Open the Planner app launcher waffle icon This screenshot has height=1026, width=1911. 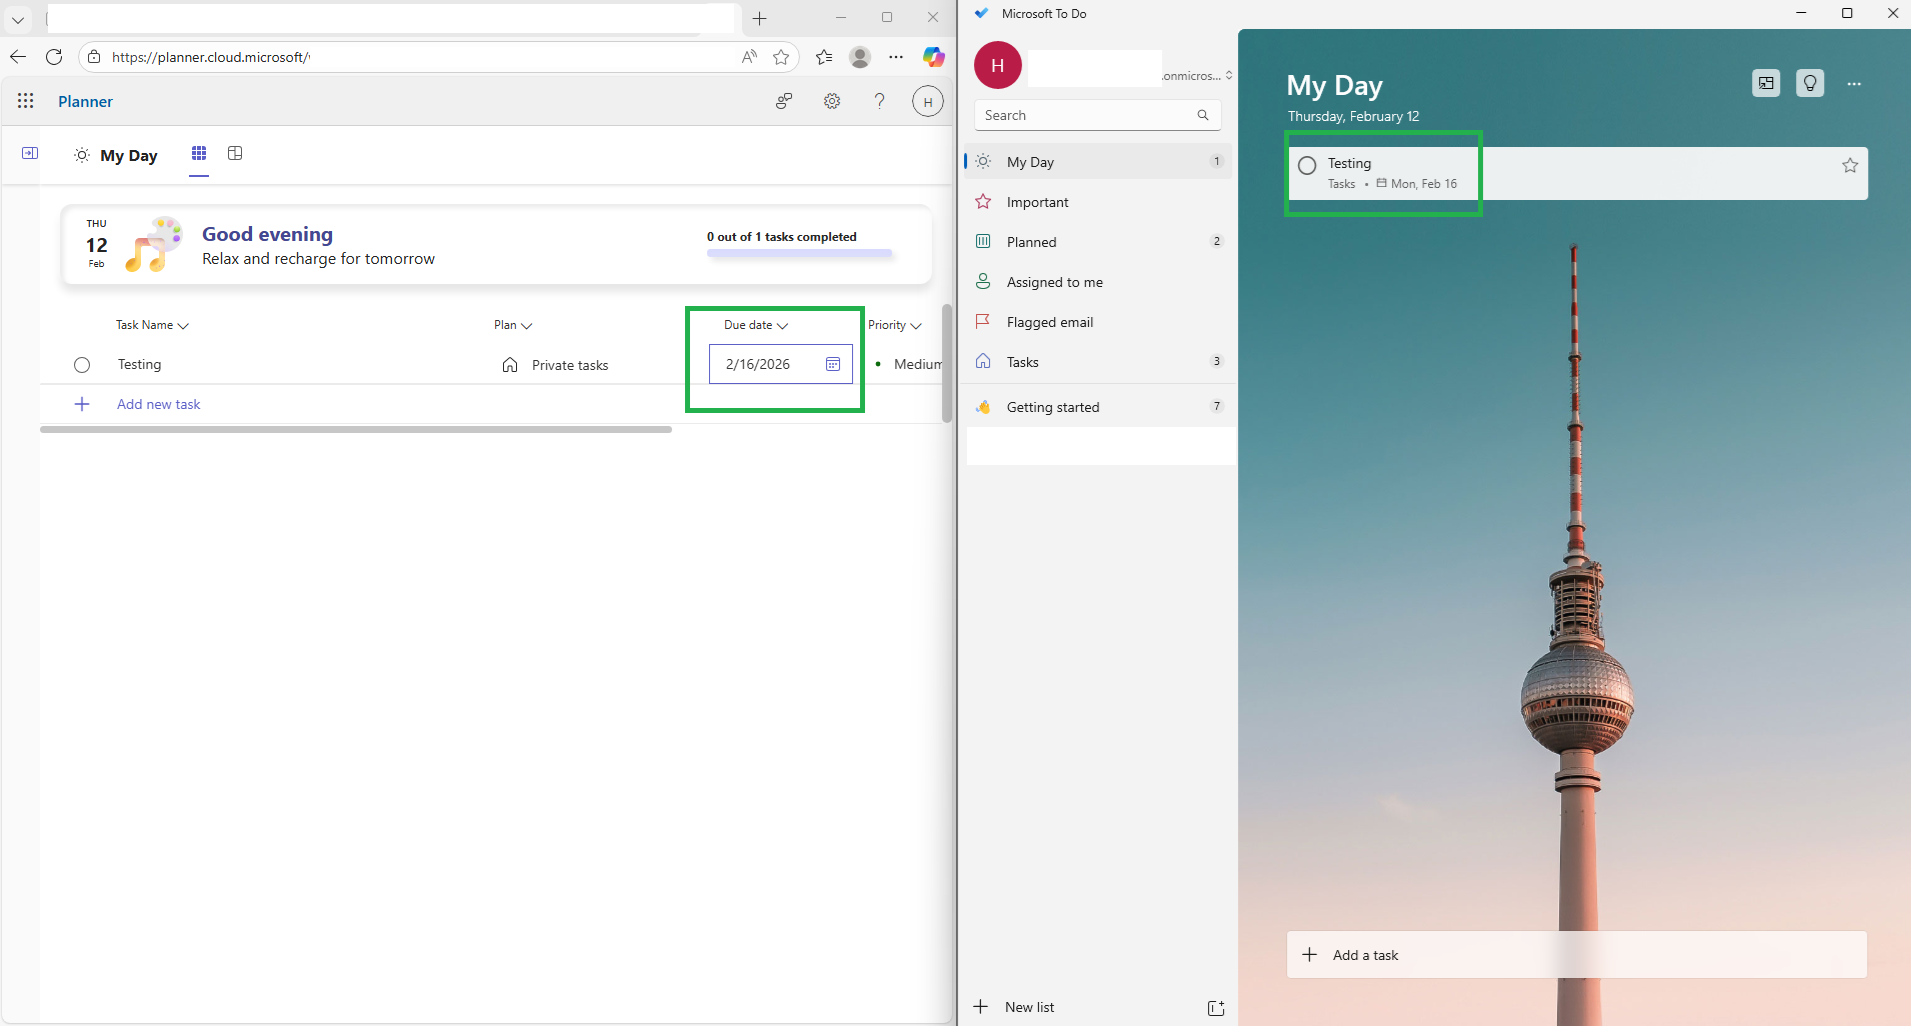click(26, 101)
